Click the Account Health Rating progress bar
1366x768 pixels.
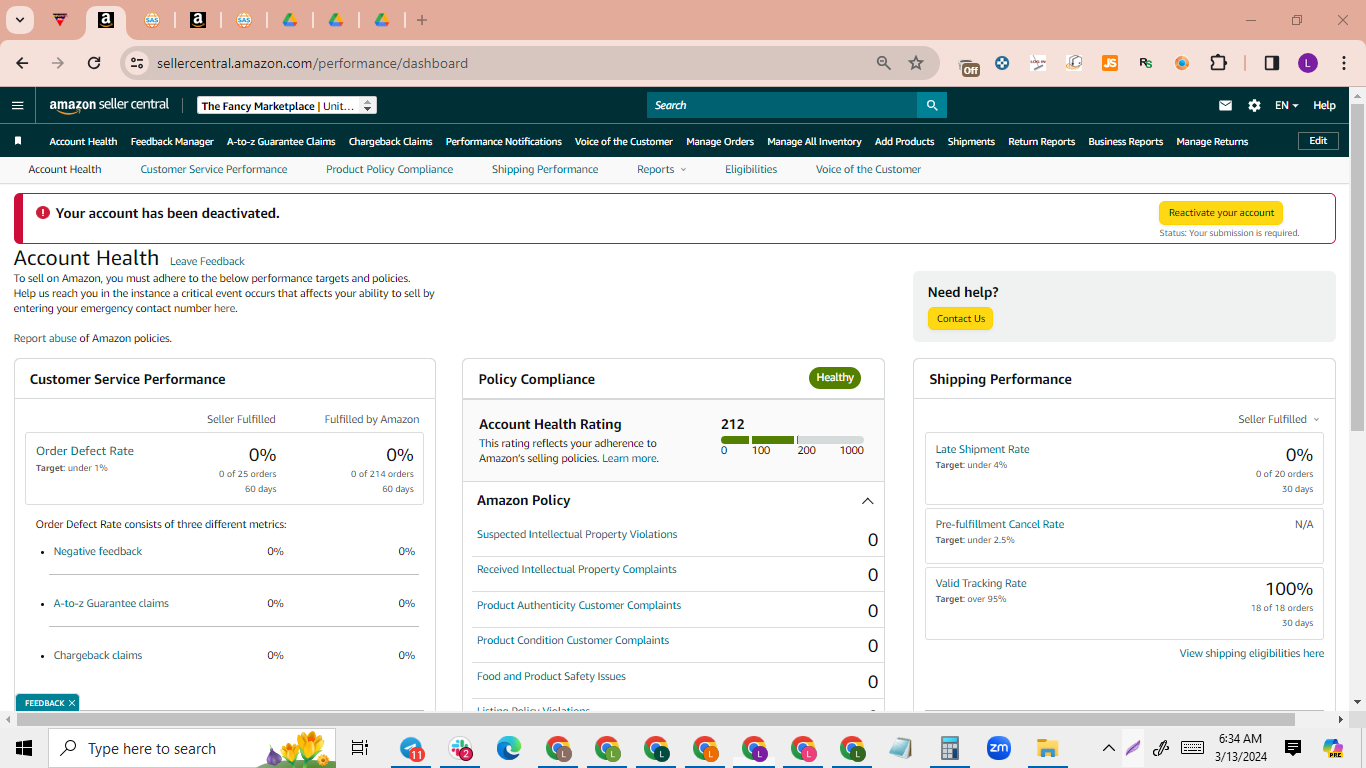(x=792, y=440)
